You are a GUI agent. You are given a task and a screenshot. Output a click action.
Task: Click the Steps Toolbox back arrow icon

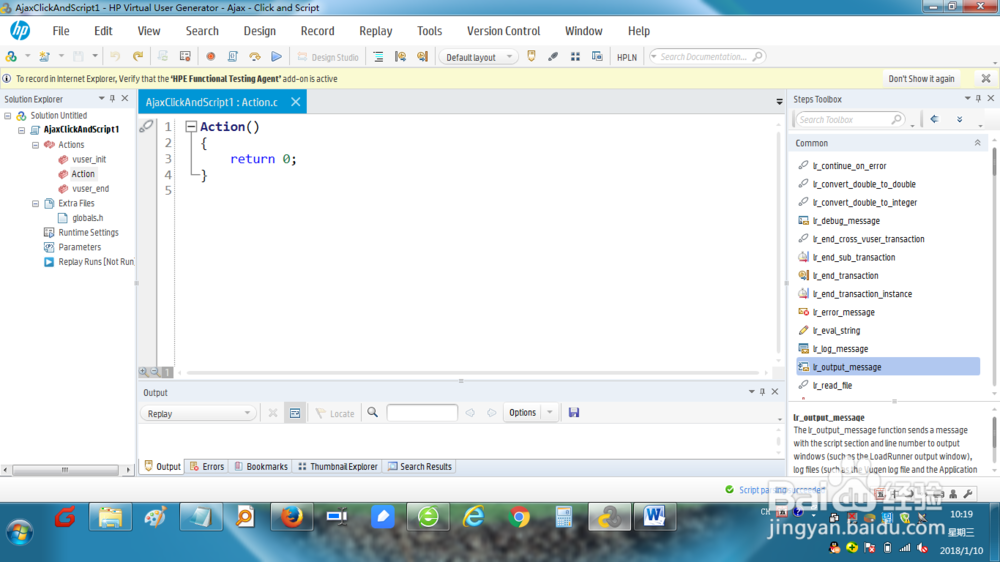click(934, 119)
